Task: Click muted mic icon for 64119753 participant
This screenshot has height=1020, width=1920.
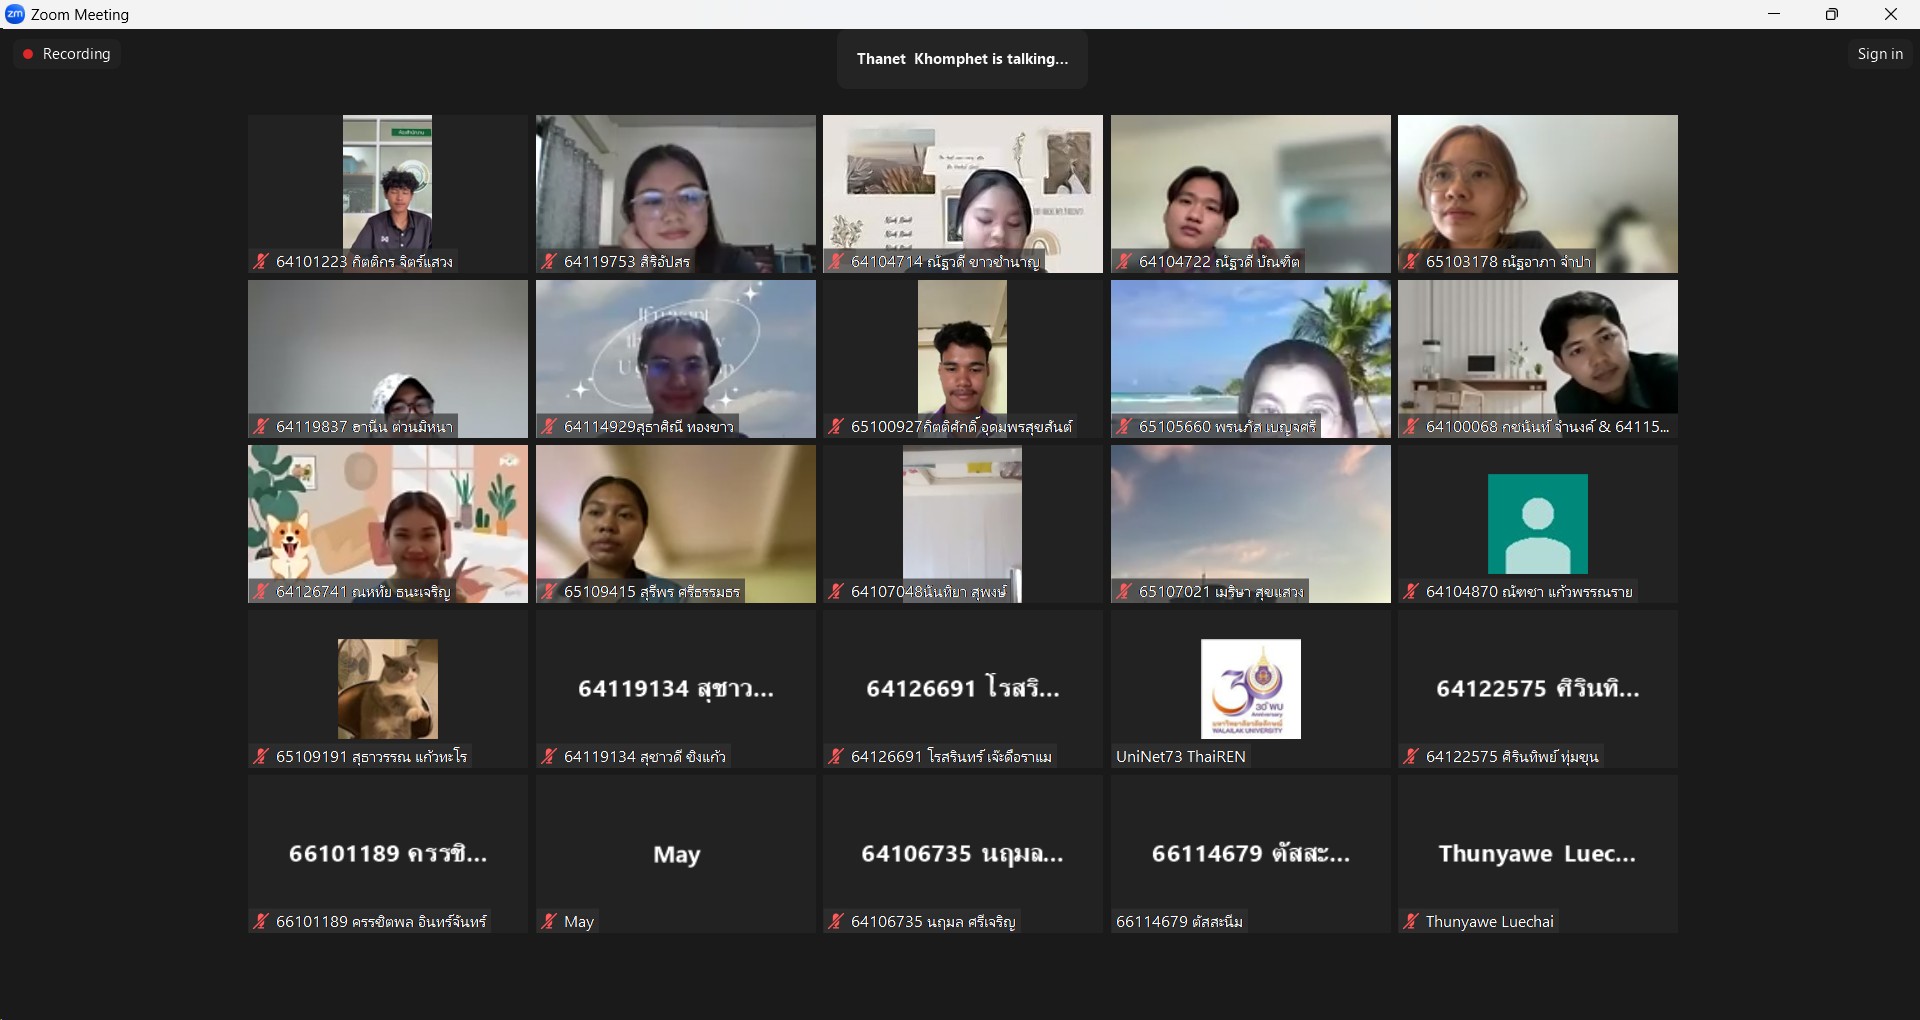Action: 549,262
